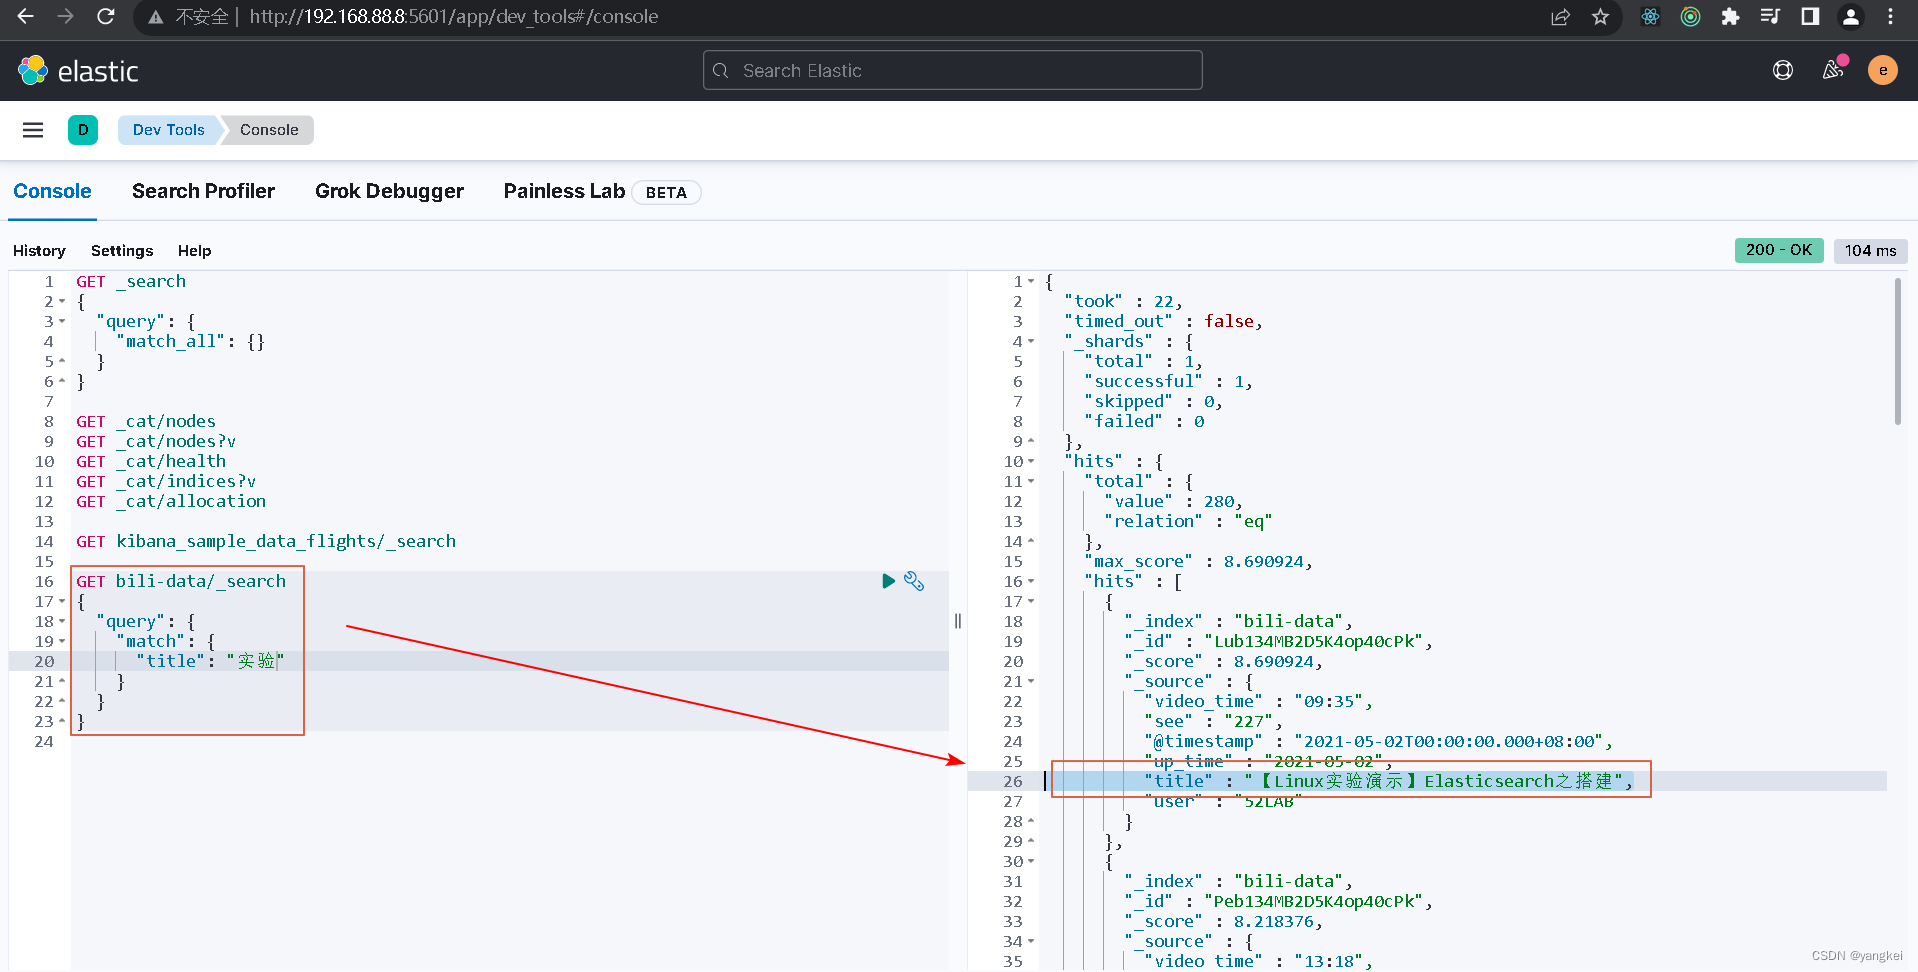The image size is (1918, 972).
Task: Click the response pane vertical scrollbar
Action: pos(1897,351)
